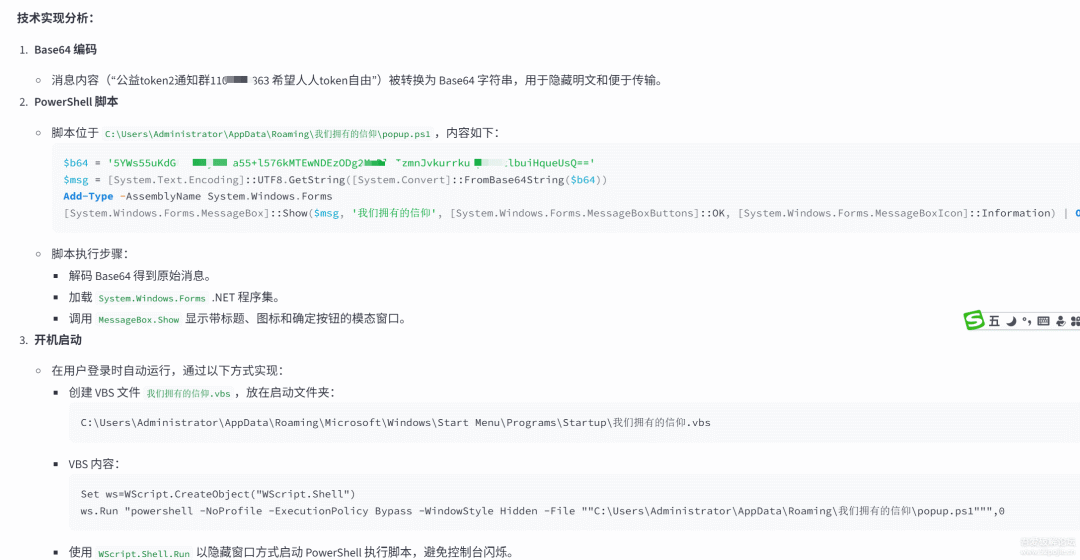Click the inline System.Windows.Forms code
Image resolution: width=1080 pixels, height=560 pixels.
[x=152, y=298]
